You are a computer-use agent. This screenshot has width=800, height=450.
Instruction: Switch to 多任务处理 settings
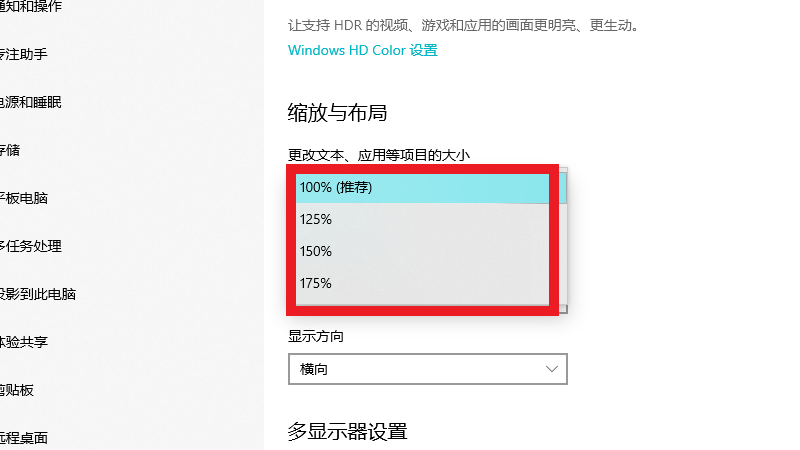[x=30, y=246]
